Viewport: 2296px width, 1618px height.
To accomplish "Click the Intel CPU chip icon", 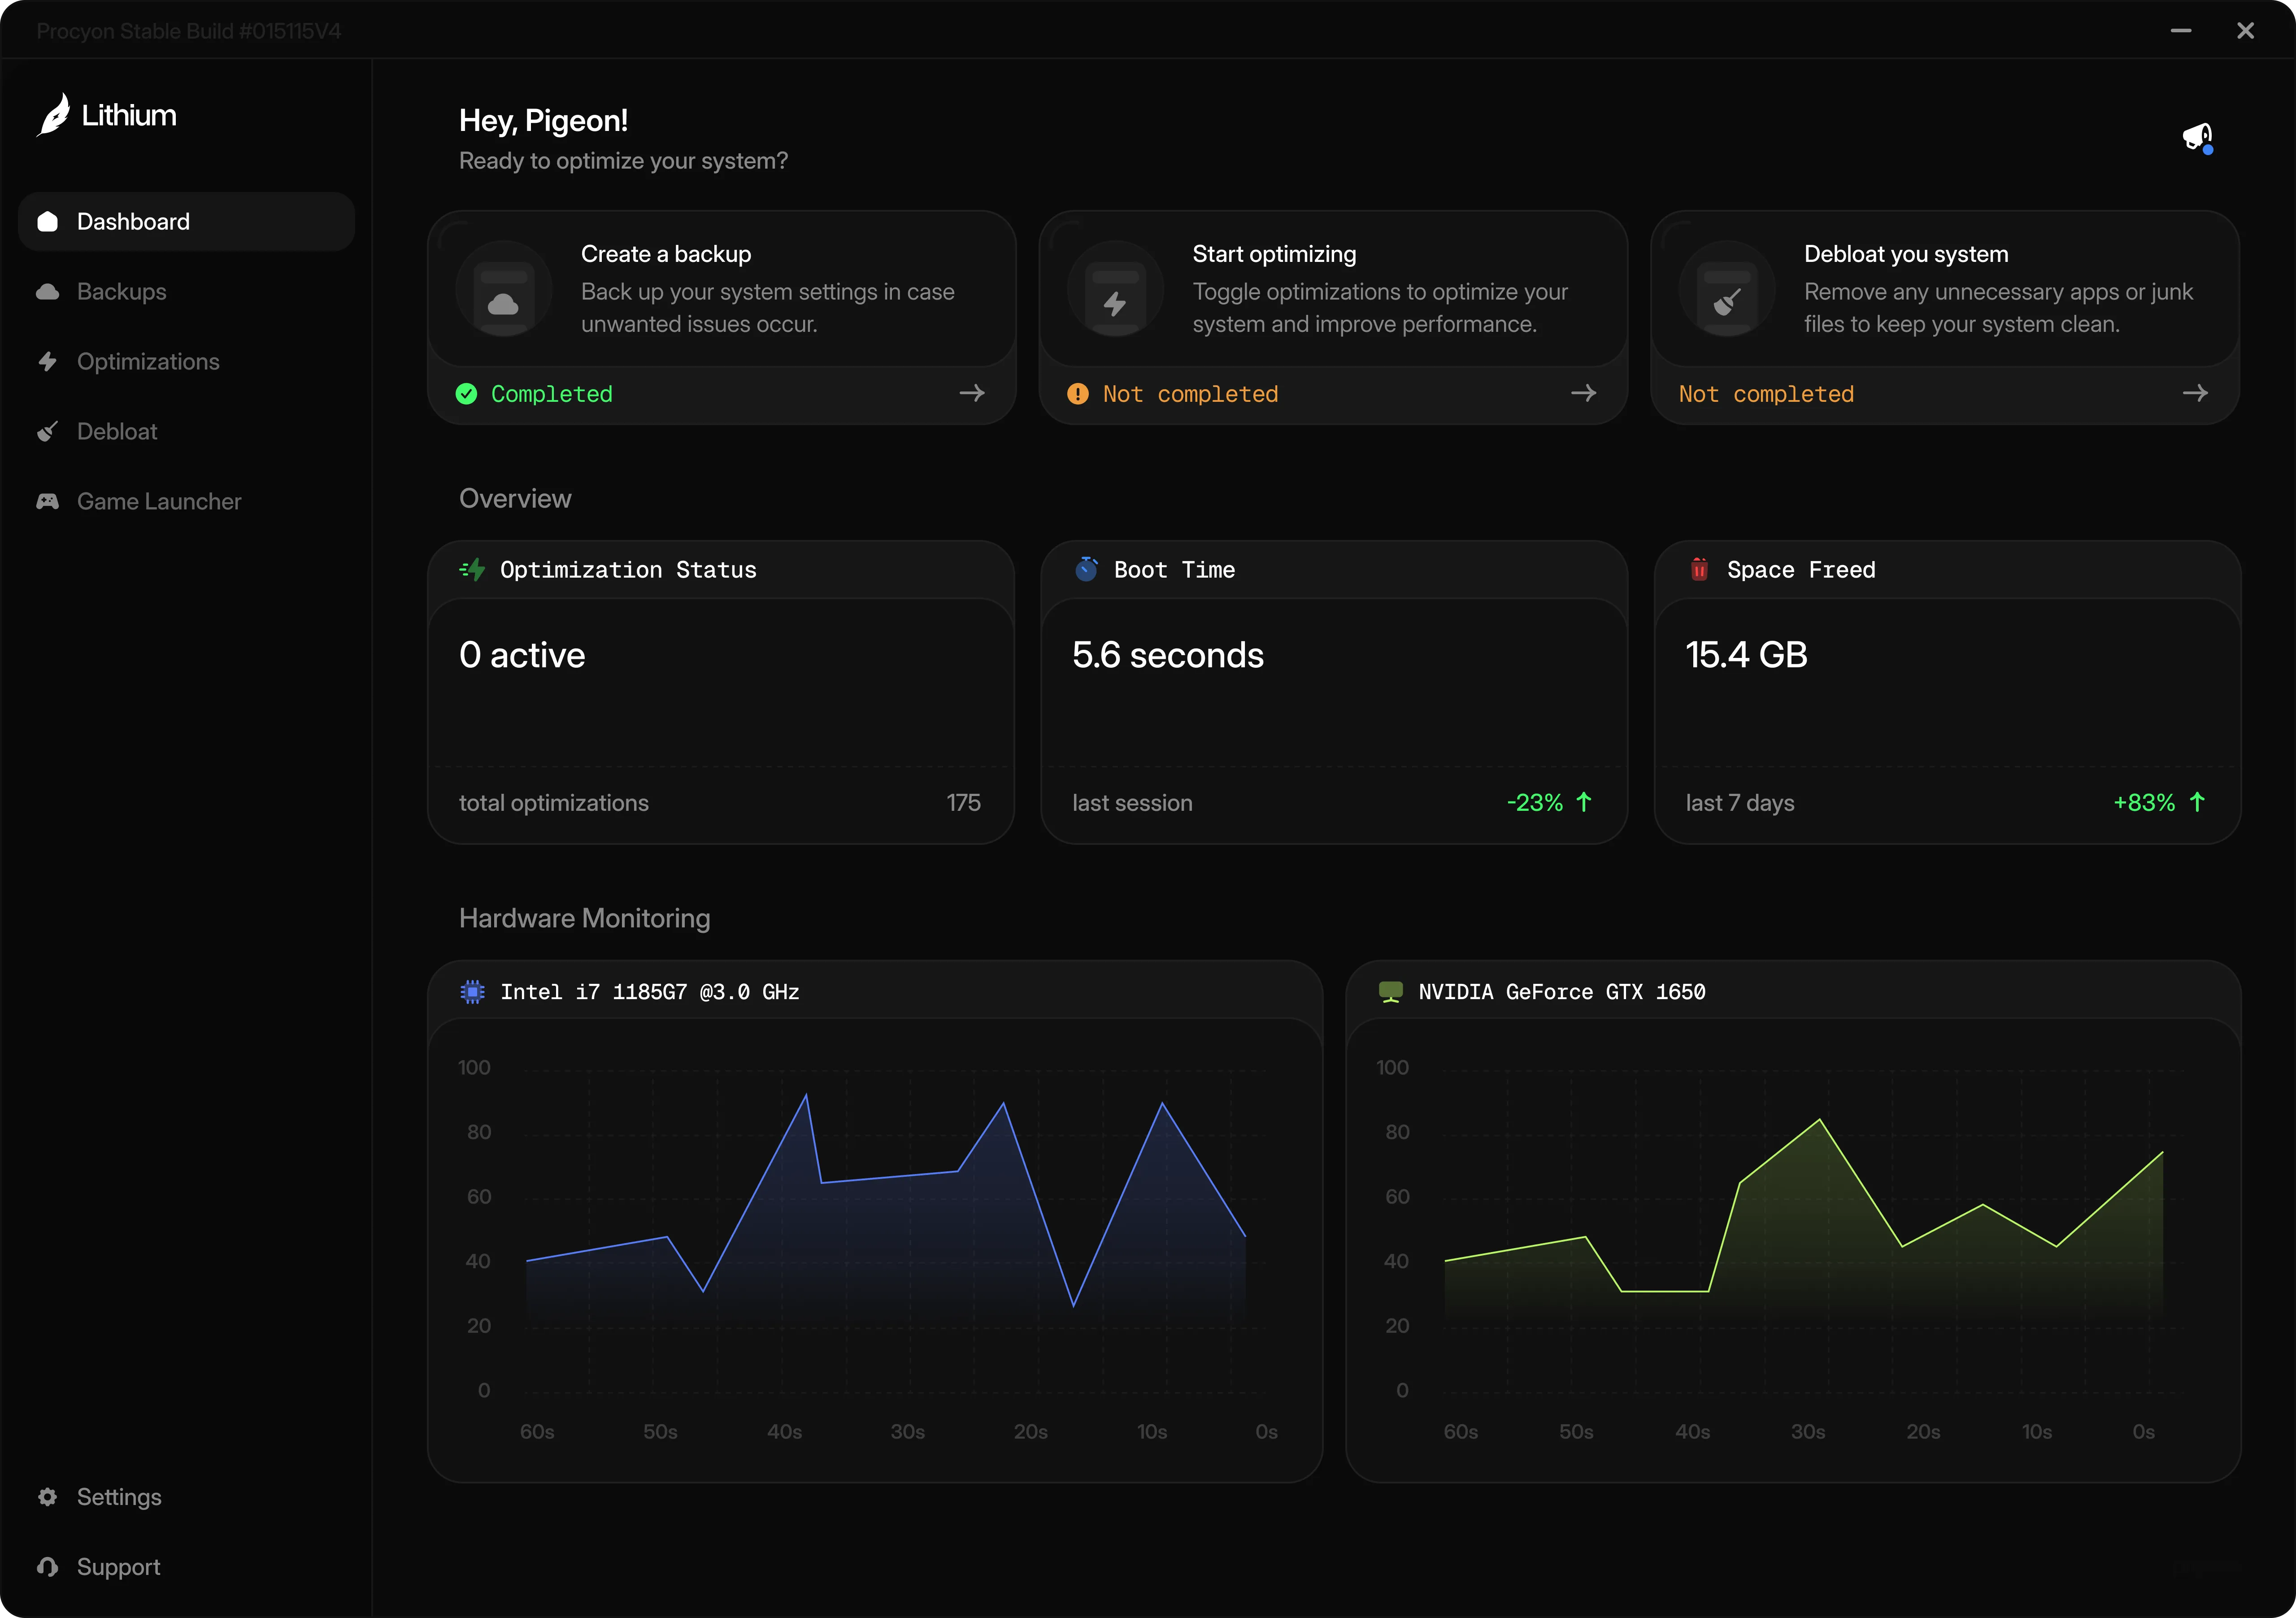I will [x=472, y=991].
